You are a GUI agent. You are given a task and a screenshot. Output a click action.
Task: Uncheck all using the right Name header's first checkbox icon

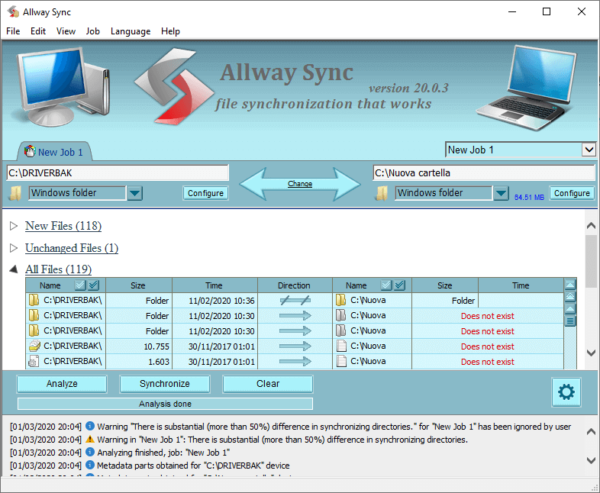(386, 285)
